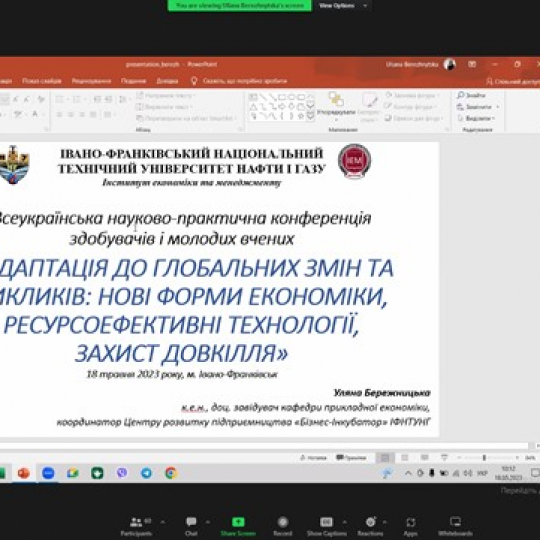Click Zoom Show Captions button
The image size is (540, 540).
326,527
